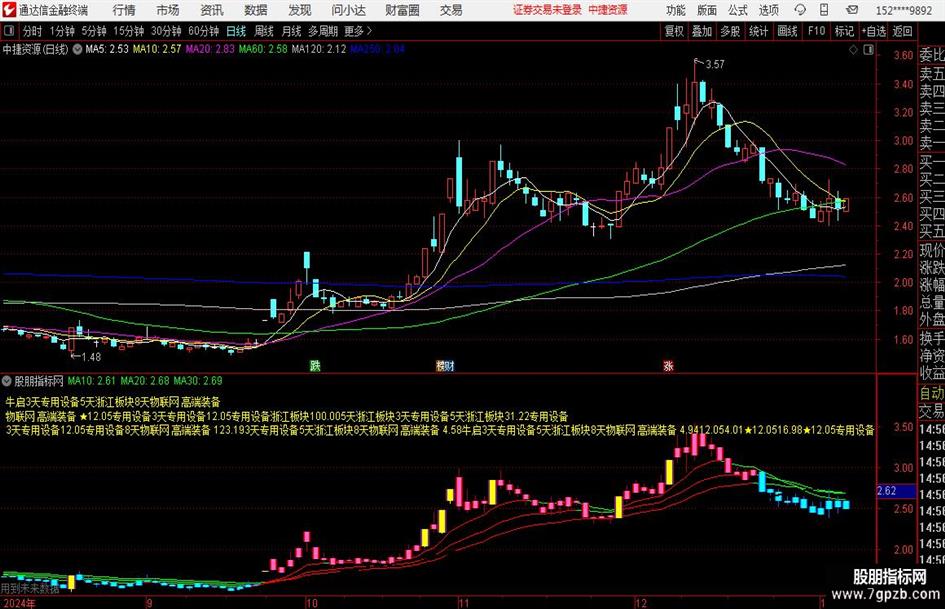Select the 日线 daily period tab
Image resolution: width=945 pixels, height=609 pixels.
pyautogui.click(x=236, y=31)
